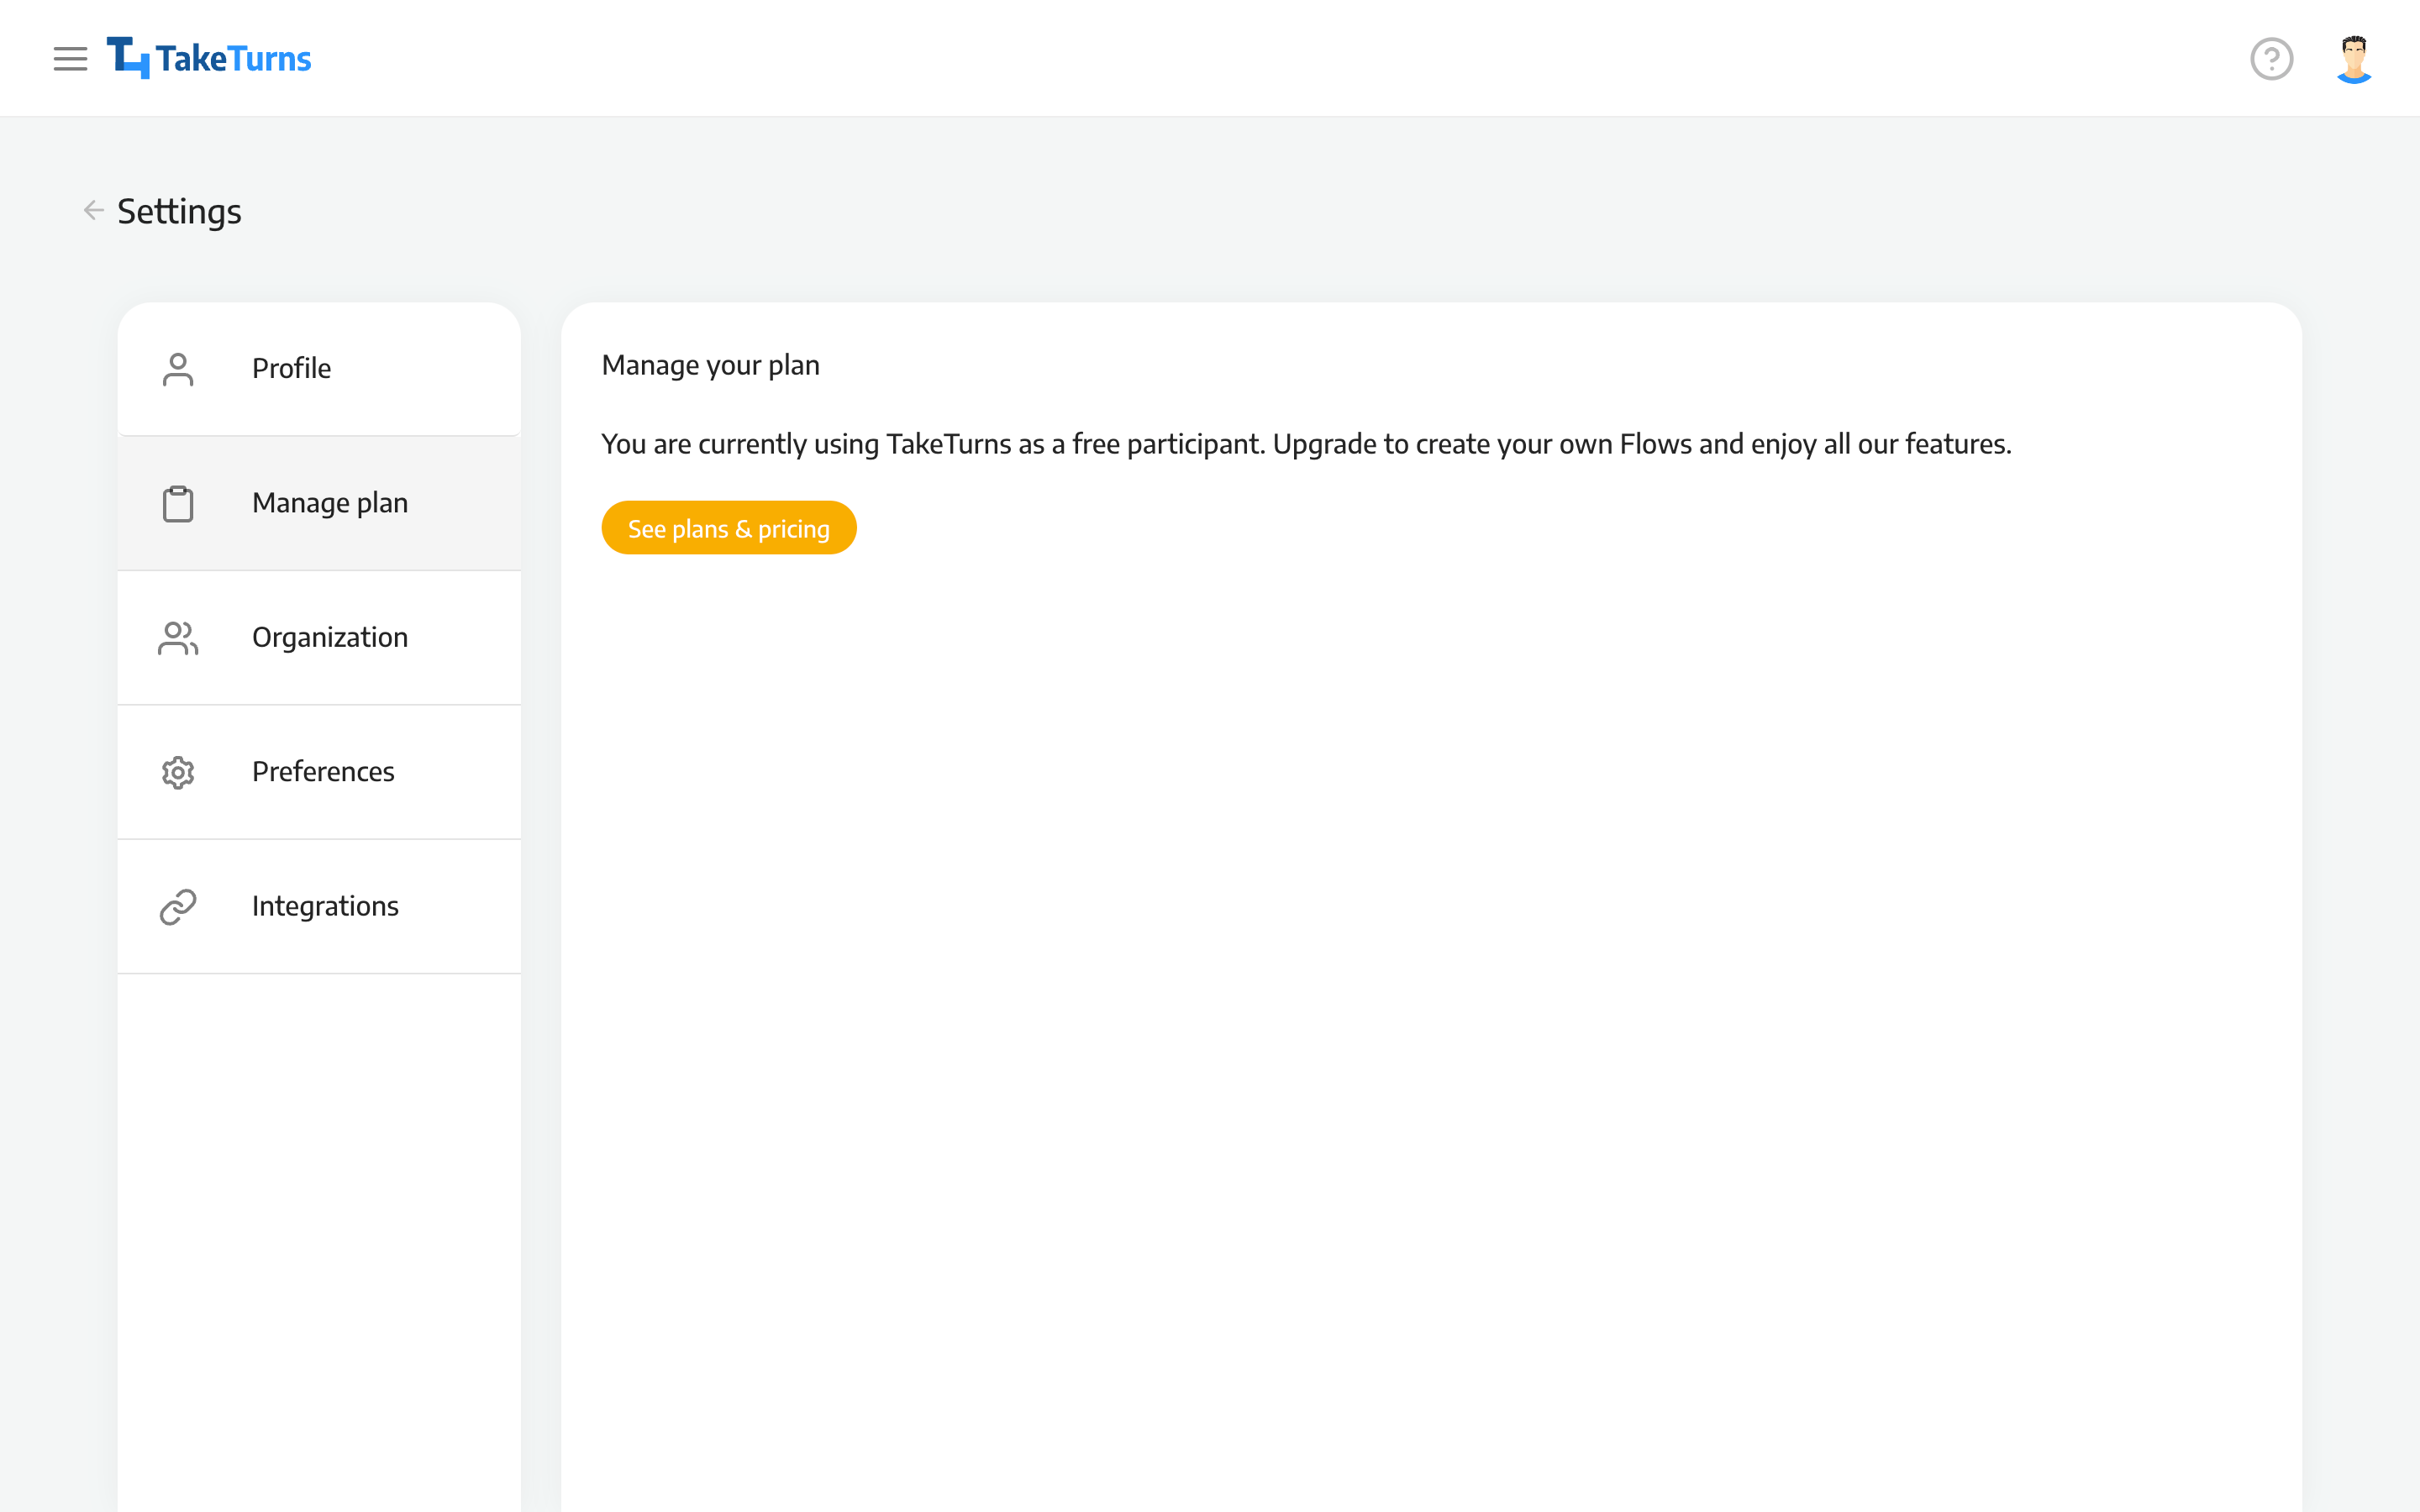Click the Settings page title
Image resolution: width=2420 pixels, height=1512 pixels.
(x=179, y=211)
